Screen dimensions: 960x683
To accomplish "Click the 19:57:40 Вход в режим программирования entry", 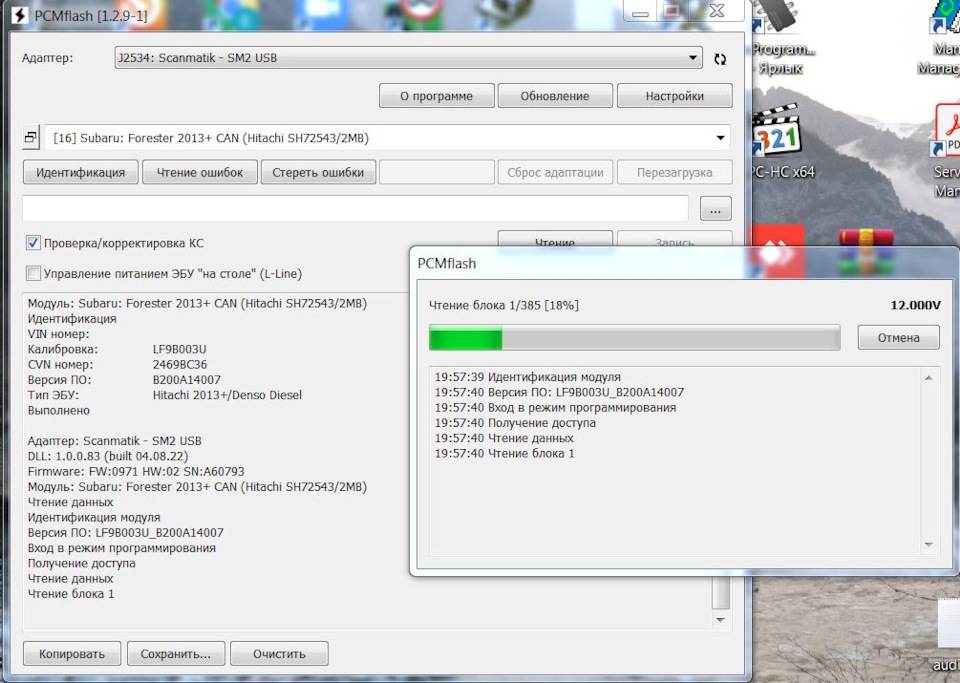I will 555,408.
